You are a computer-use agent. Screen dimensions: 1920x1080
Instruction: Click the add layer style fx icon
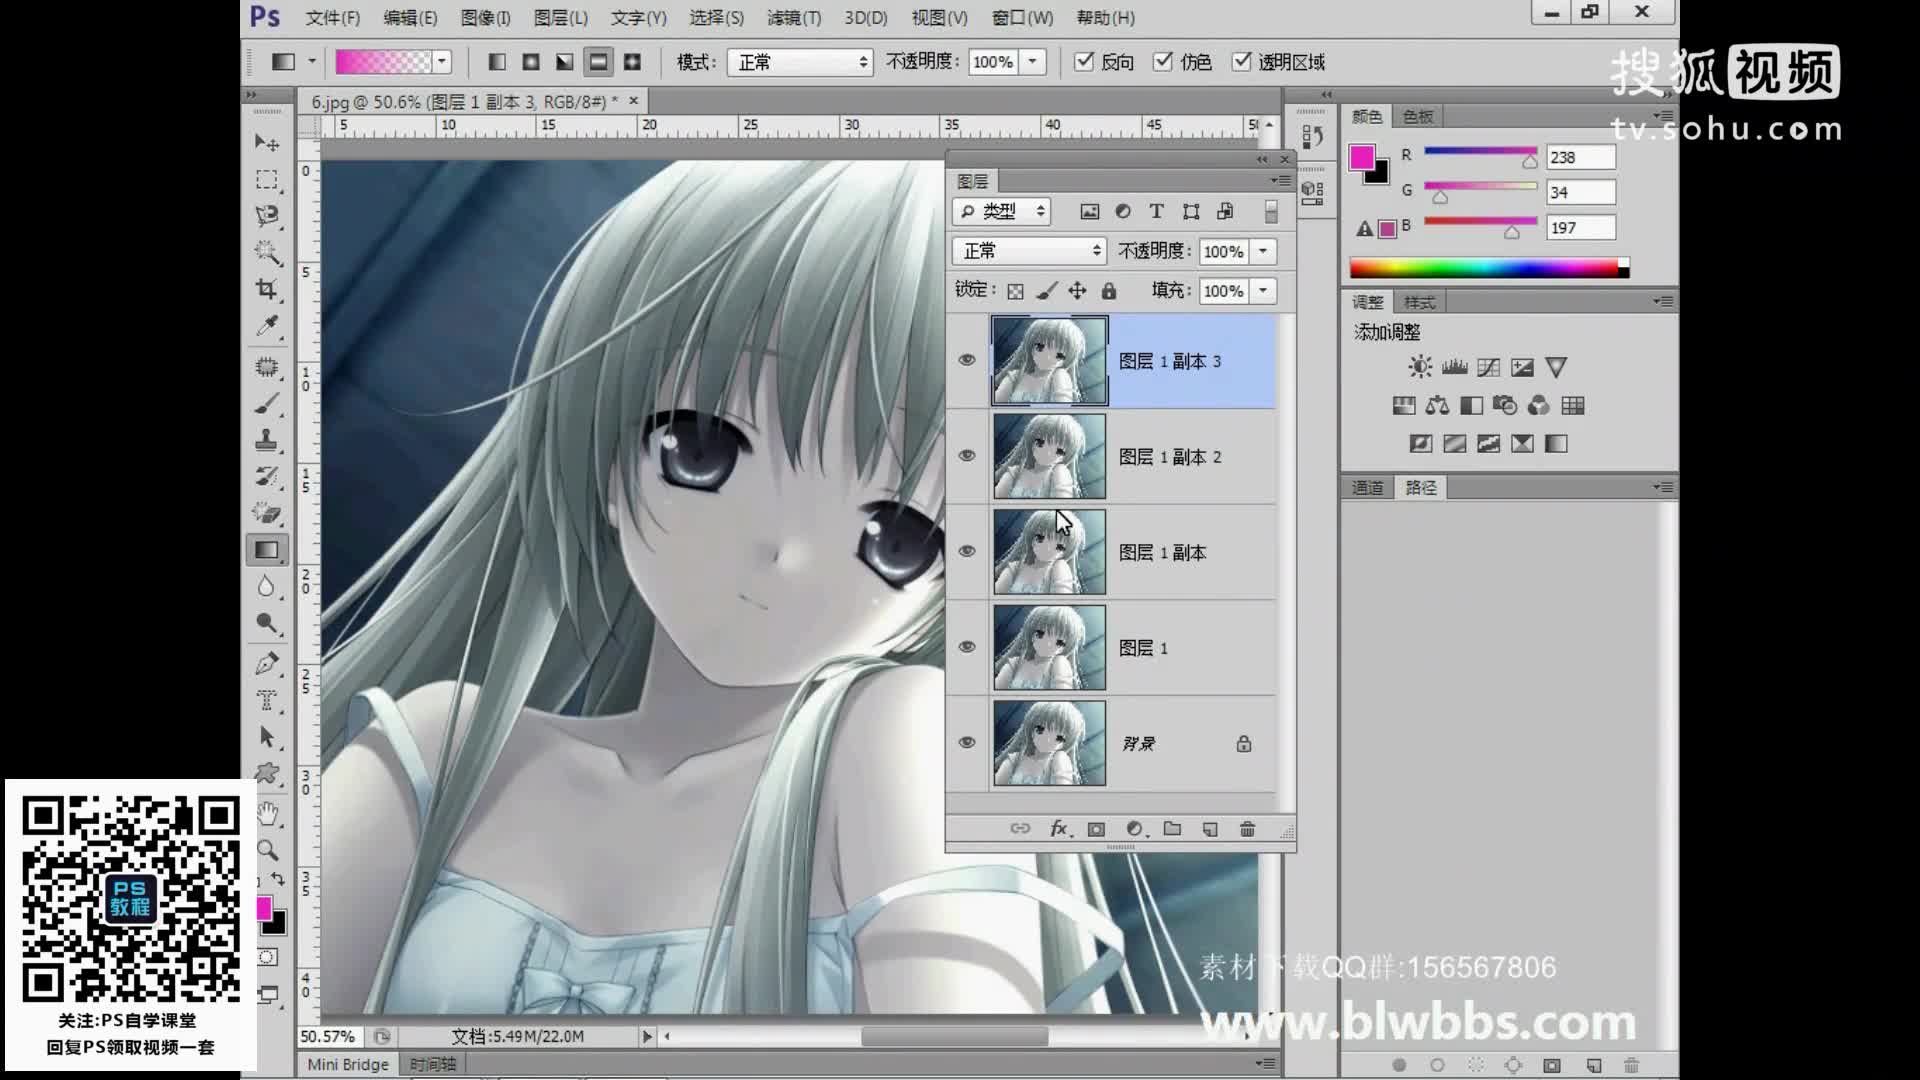pyautogui.click(x=1060, y=829)
